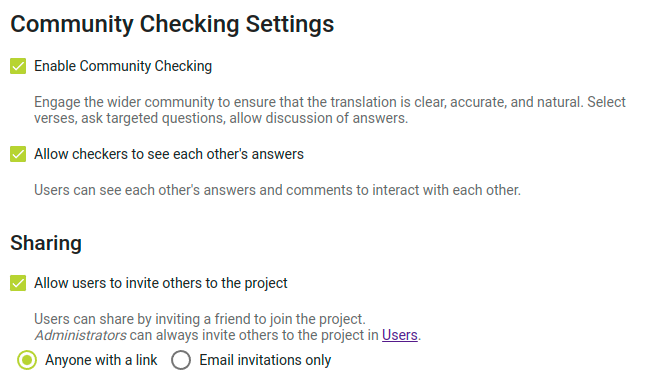Click the 'Anyone with a link' label text
653x387 pixels.
101,360
